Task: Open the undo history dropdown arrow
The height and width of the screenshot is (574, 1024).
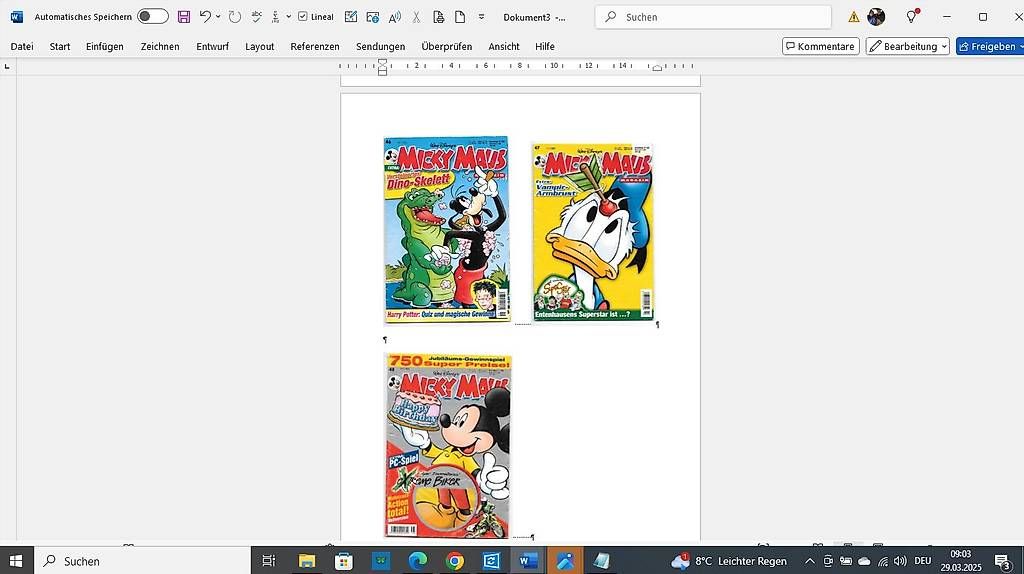Action: coord(218,17)
